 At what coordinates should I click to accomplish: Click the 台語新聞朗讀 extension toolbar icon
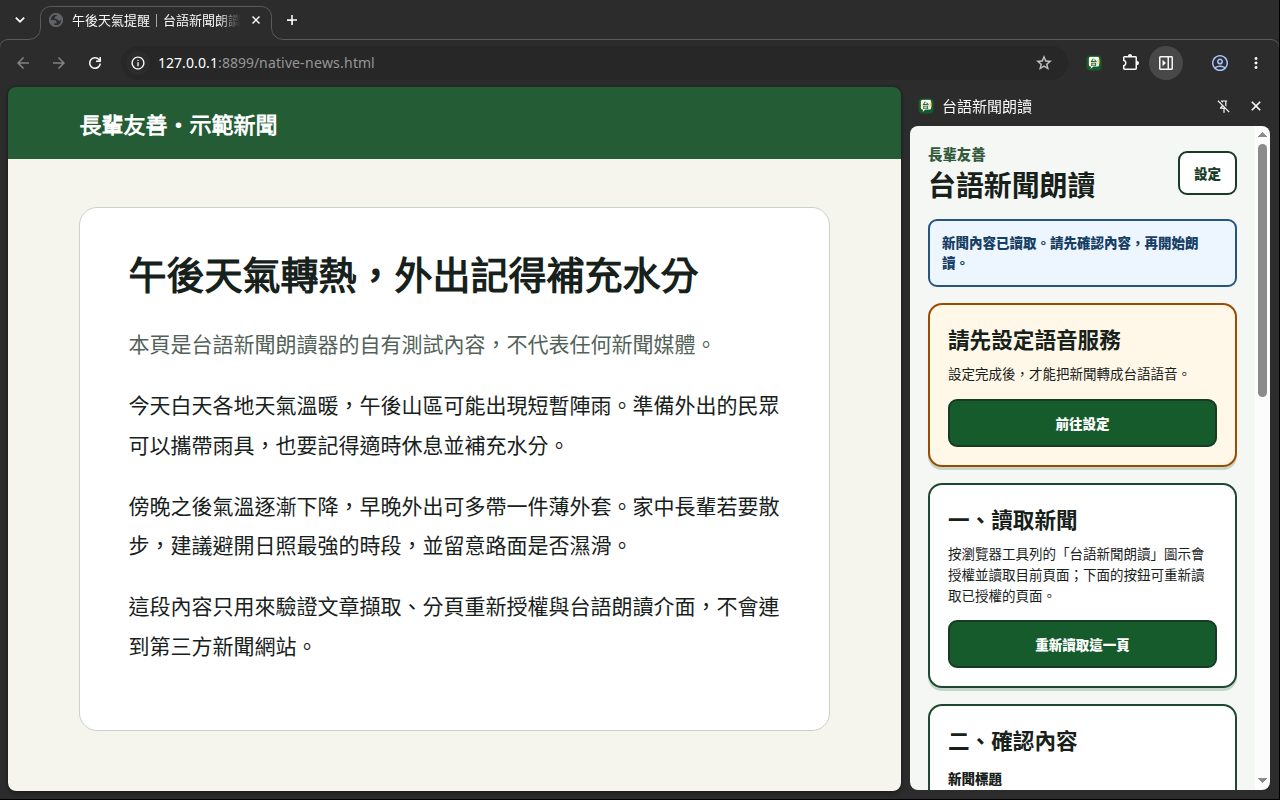pyautogui.click(x=1094, y=63)
